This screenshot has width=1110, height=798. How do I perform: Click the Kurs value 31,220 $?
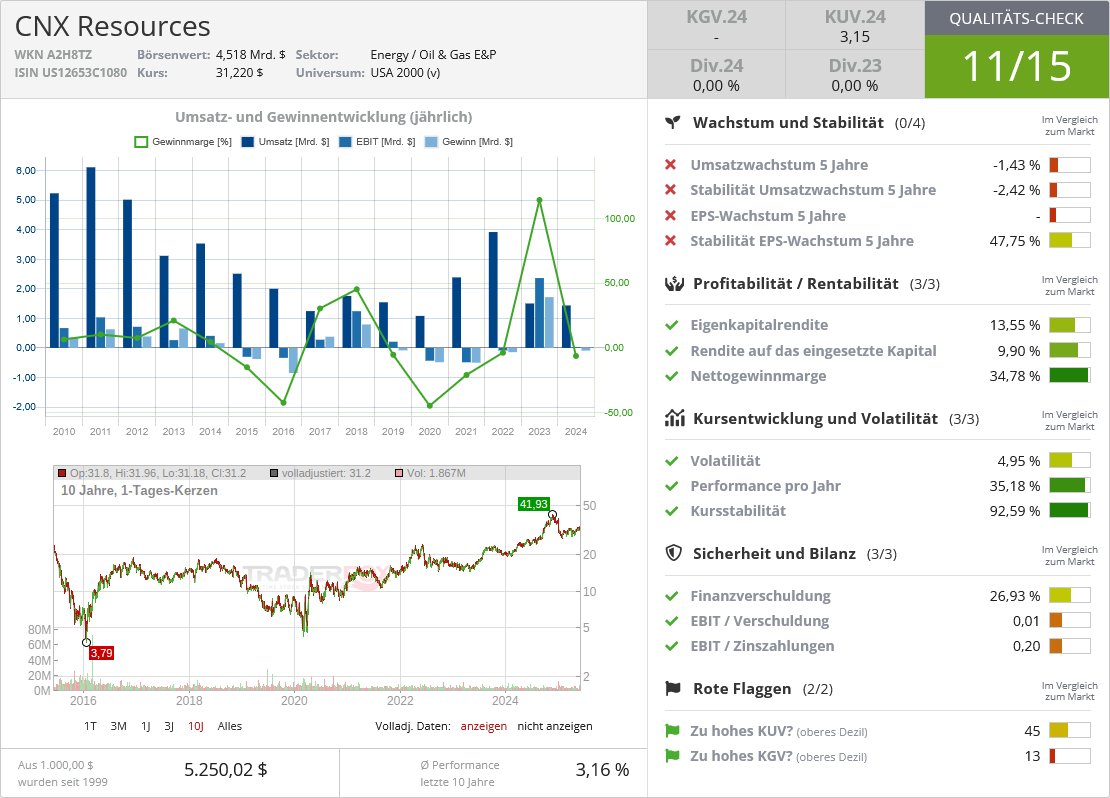pos(239,72)
